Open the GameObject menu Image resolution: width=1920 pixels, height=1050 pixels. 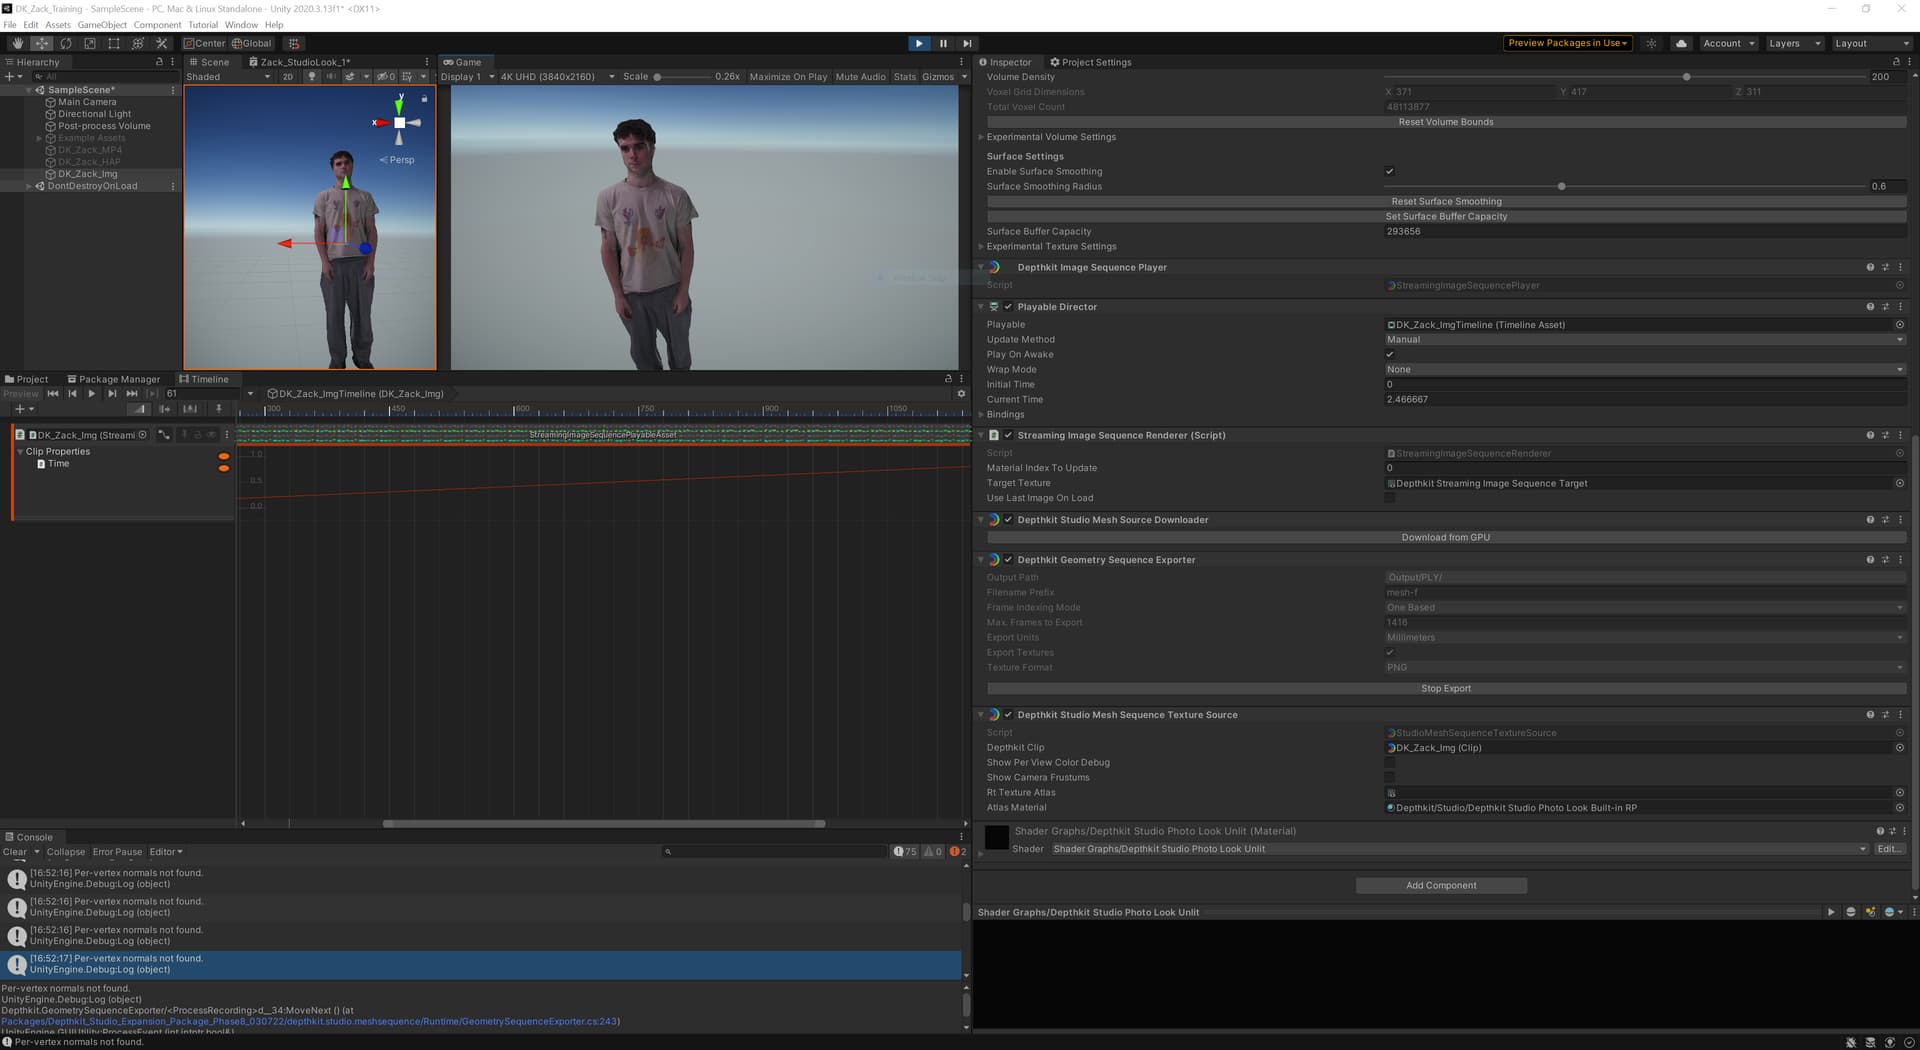coord(102,25)
